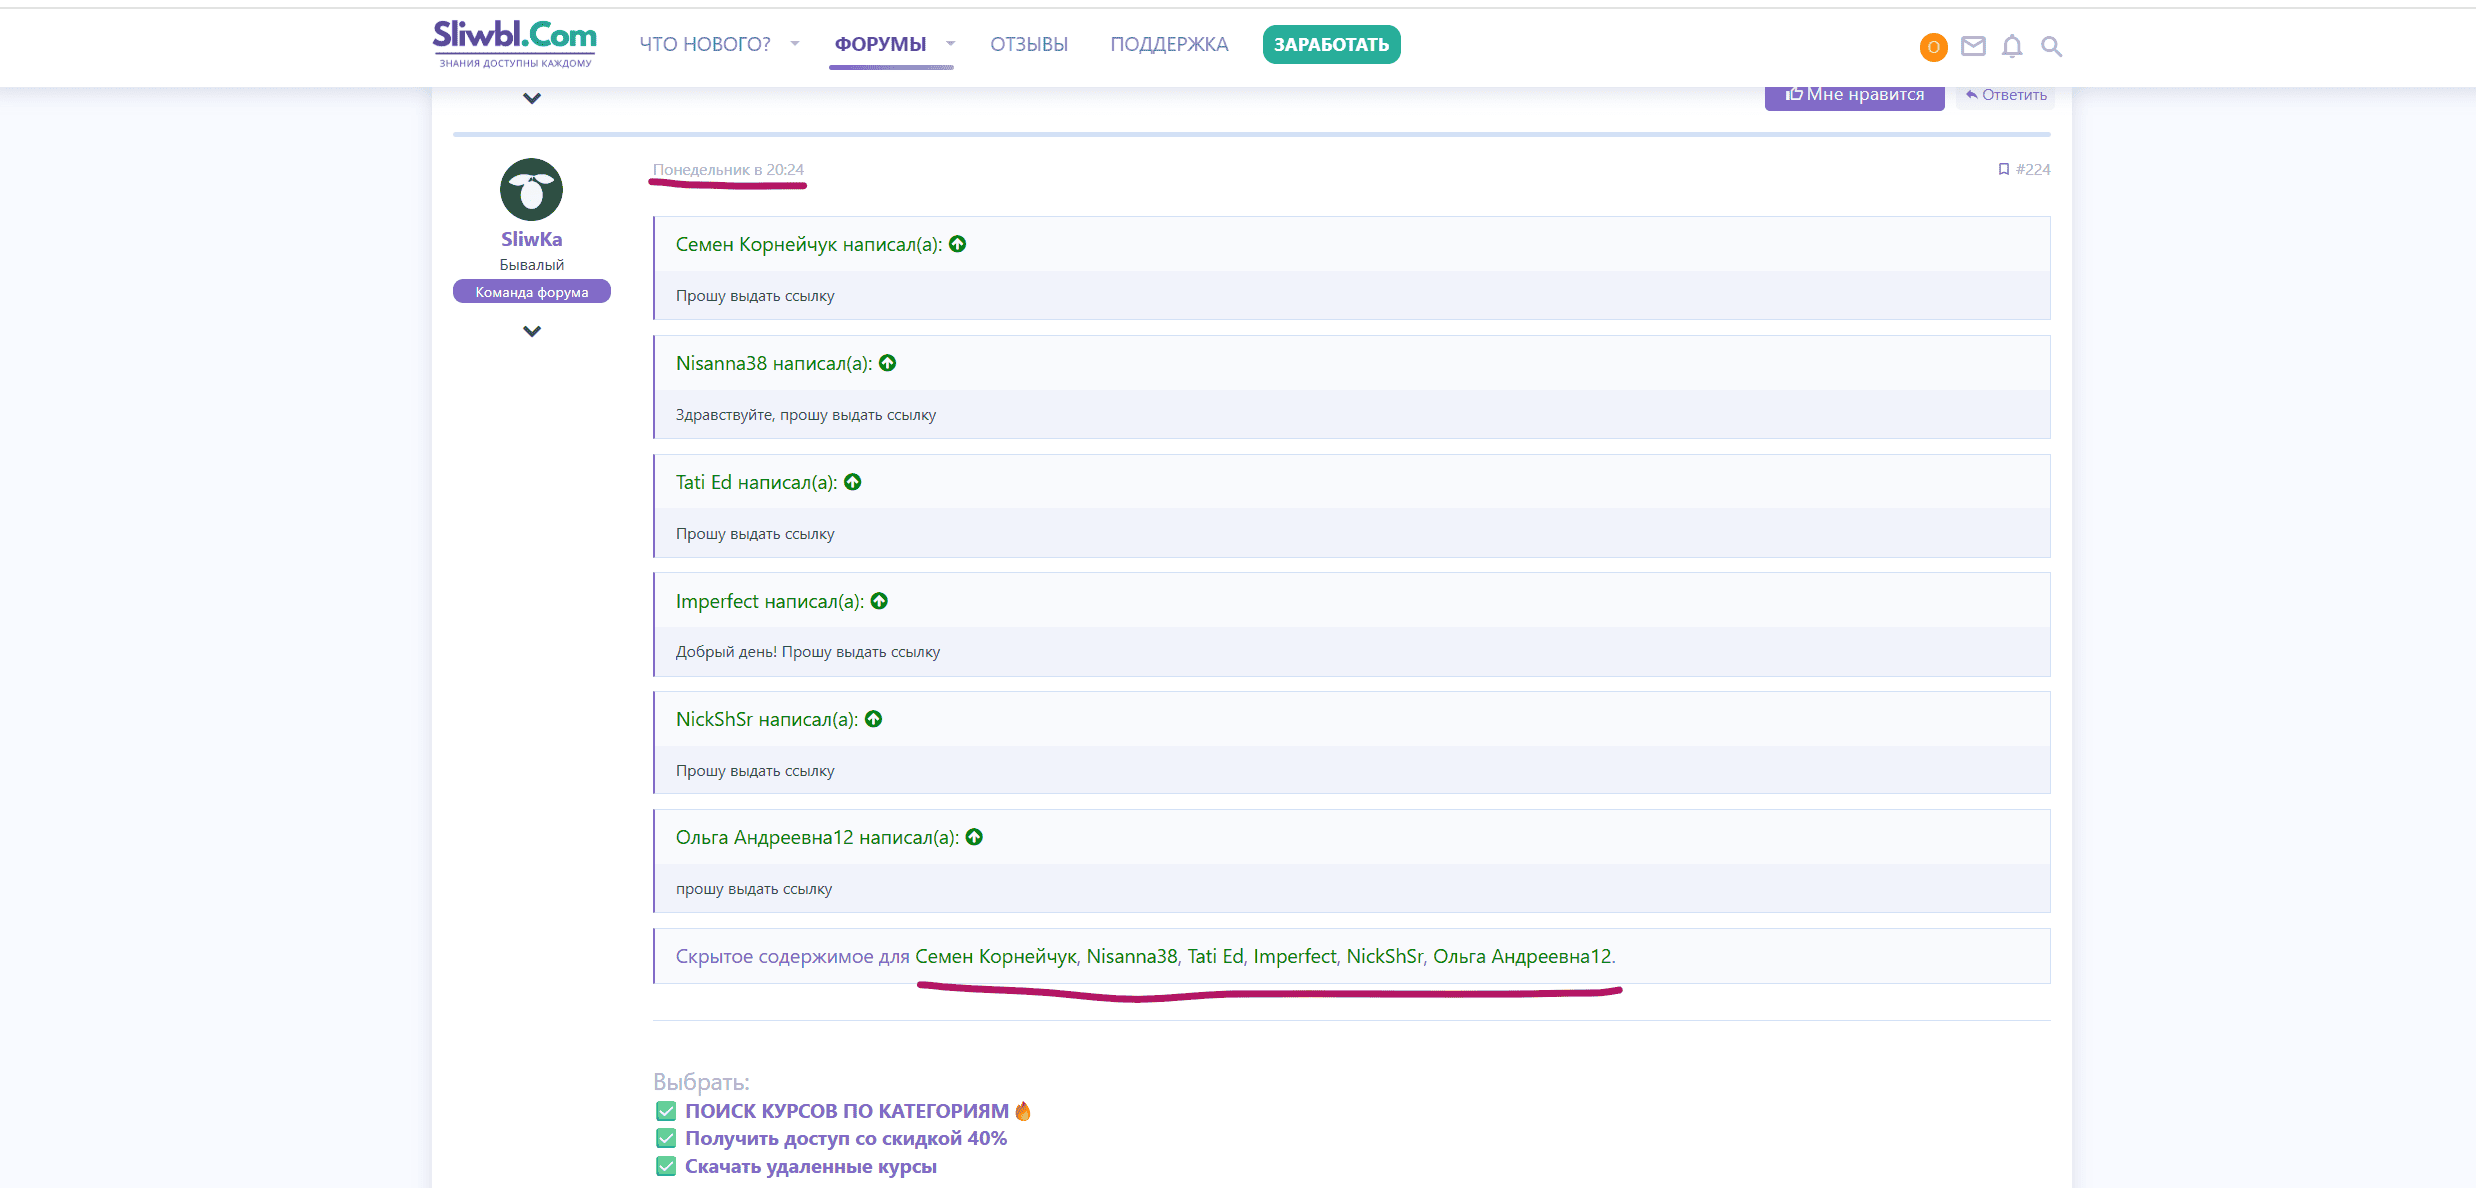Jump to Семен Корнейчук's quoted post arrow

[x=958, y=244]
